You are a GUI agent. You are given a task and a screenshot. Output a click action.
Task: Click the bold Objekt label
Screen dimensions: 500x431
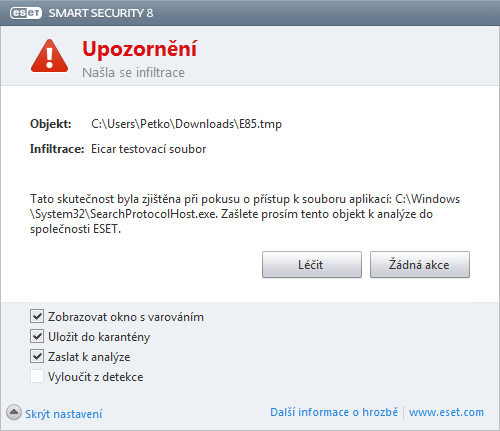tap(51, 124)
